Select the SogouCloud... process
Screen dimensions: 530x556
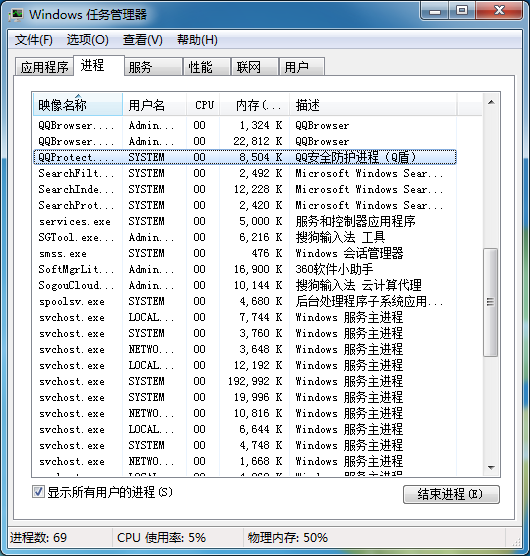(x=245, y=285)
